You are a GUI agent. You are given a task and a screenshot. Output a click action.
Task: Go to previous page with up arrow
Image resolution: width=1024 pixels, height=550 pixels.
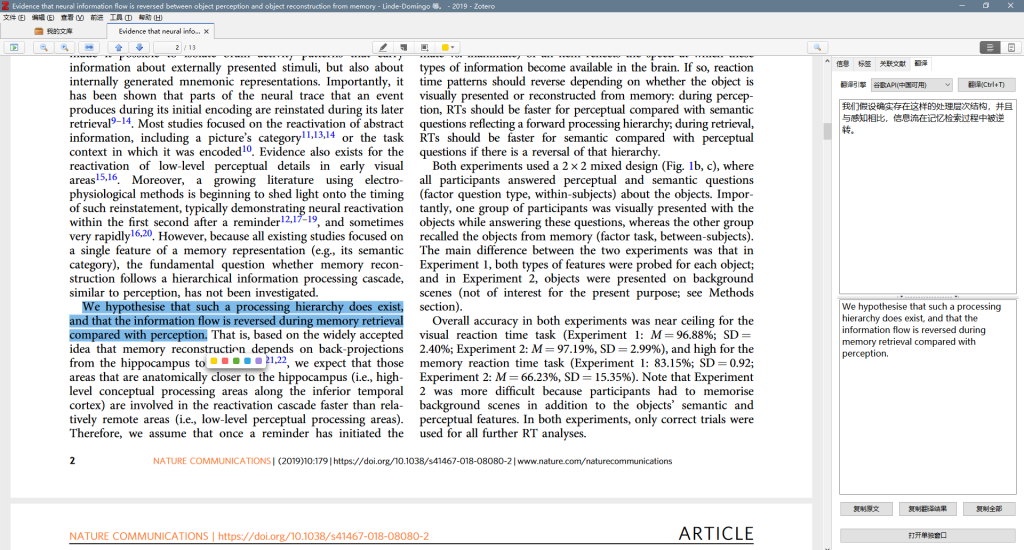118,47
